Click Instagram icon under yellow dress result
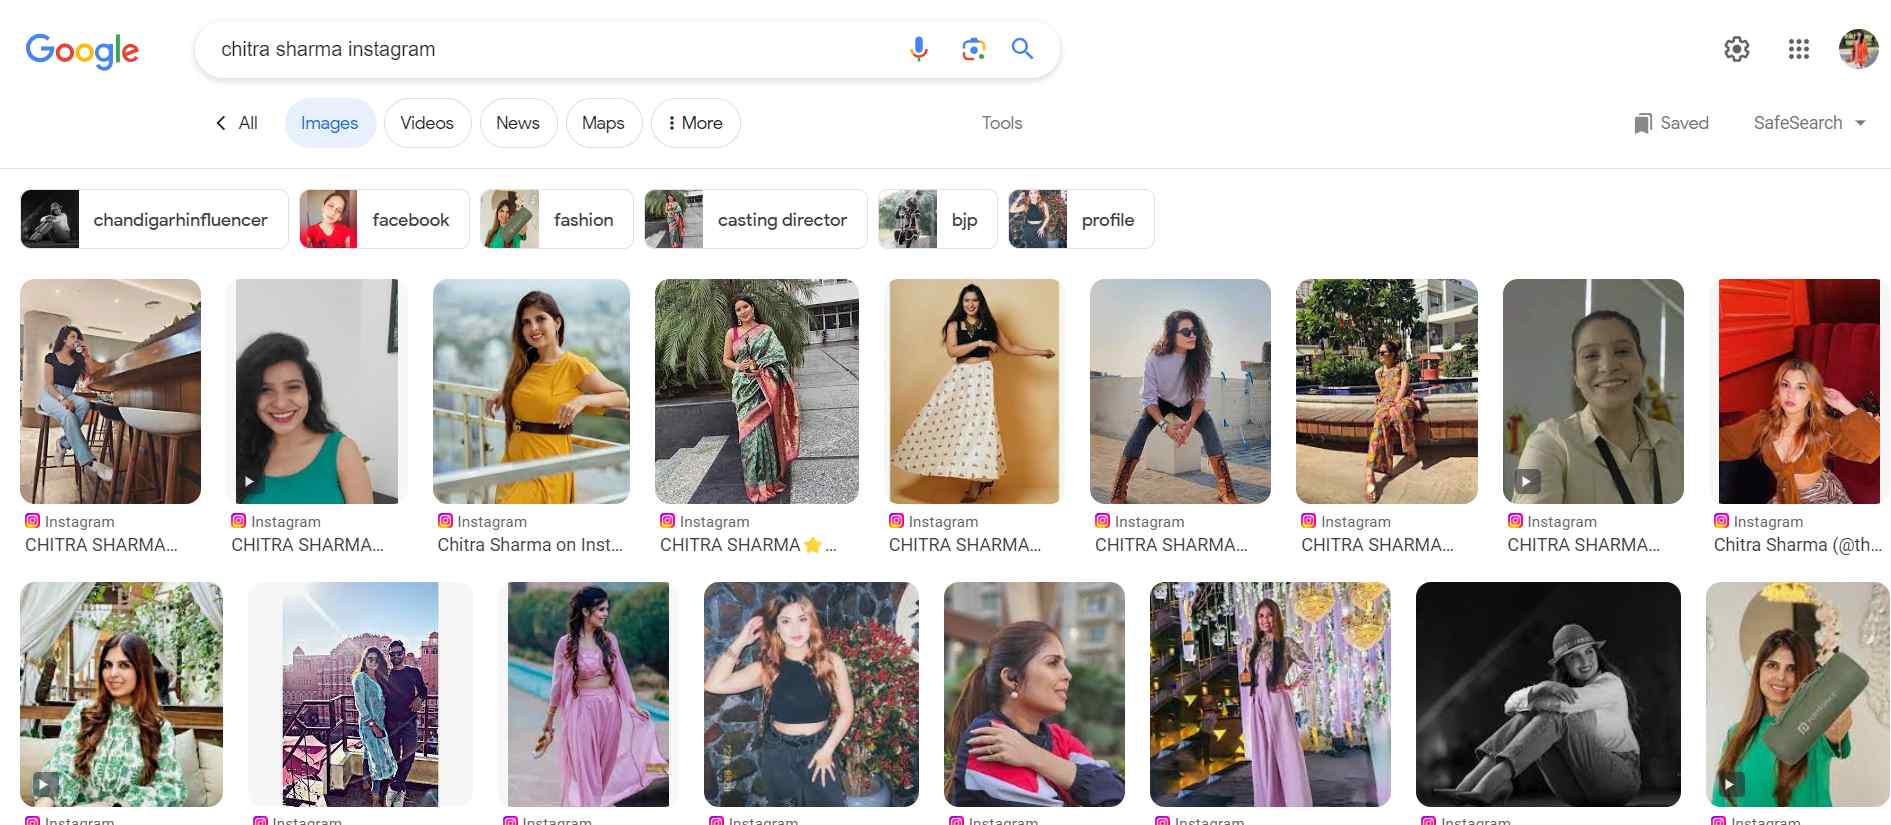This screenshot has height=825, width=1891. pyautogui.click(x=445, y=521)
